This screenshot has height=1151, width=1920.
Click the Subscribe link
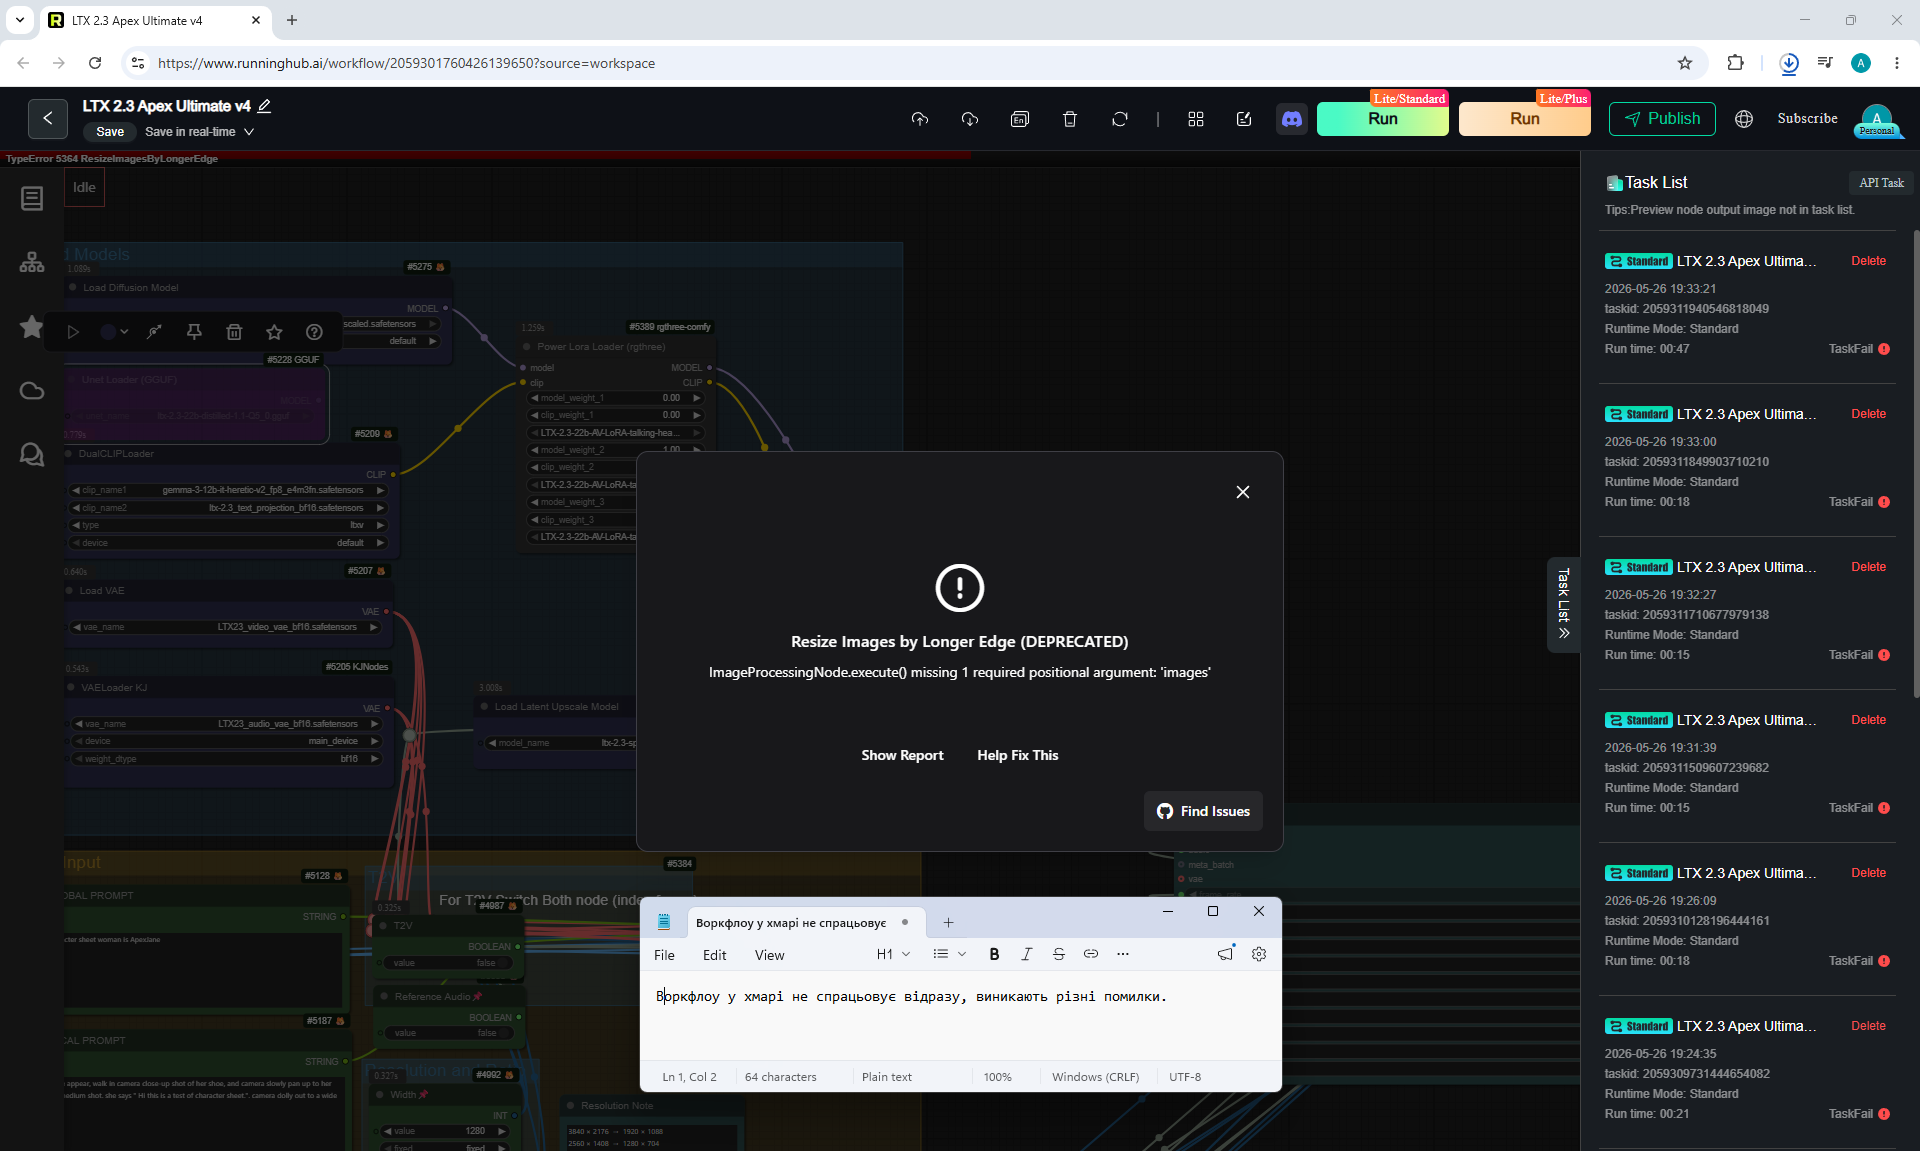[1807, 118]
